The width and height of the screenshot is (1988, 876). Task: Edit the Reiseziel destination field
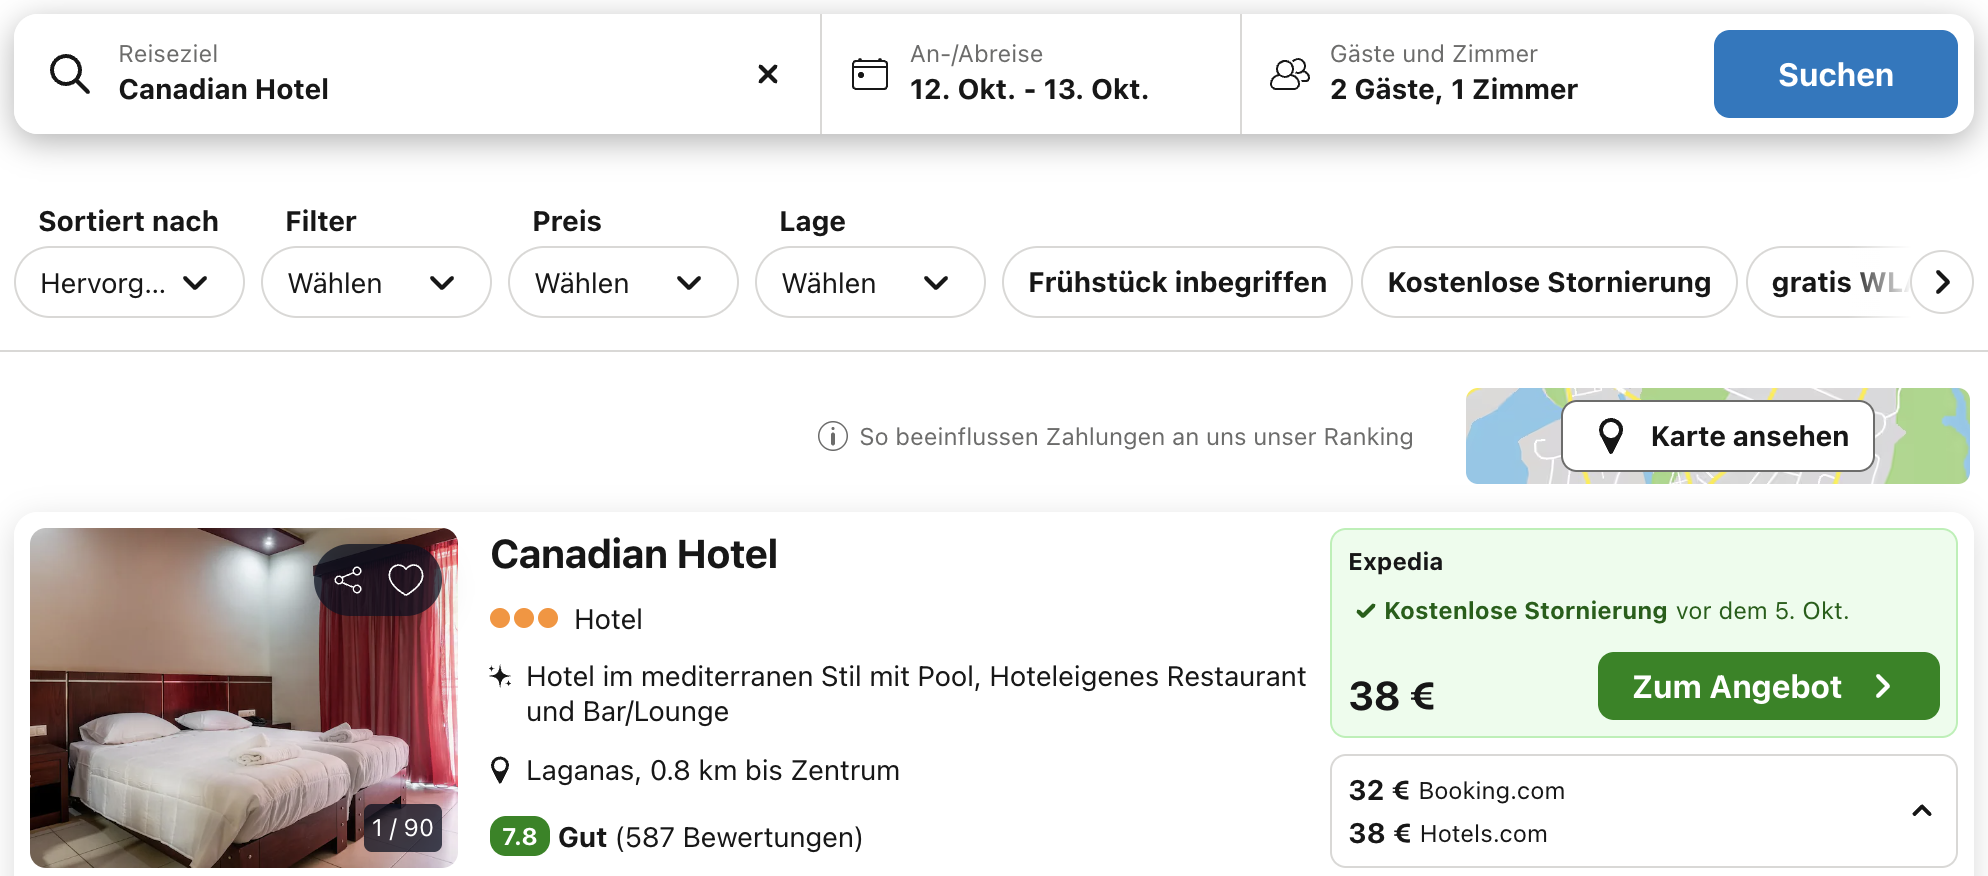pos(417,74)
